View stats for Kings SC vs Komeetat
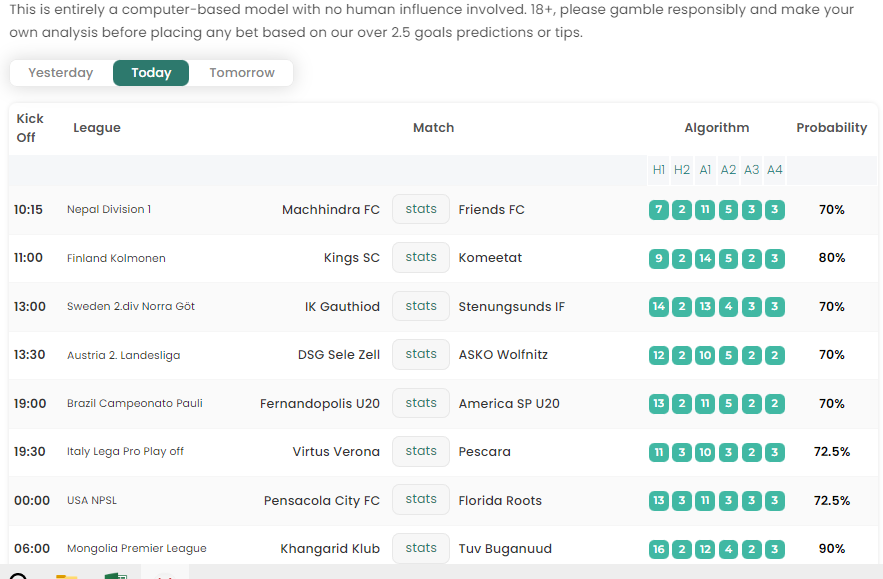This screenshot has width=883, height=579. coord(421,257)
